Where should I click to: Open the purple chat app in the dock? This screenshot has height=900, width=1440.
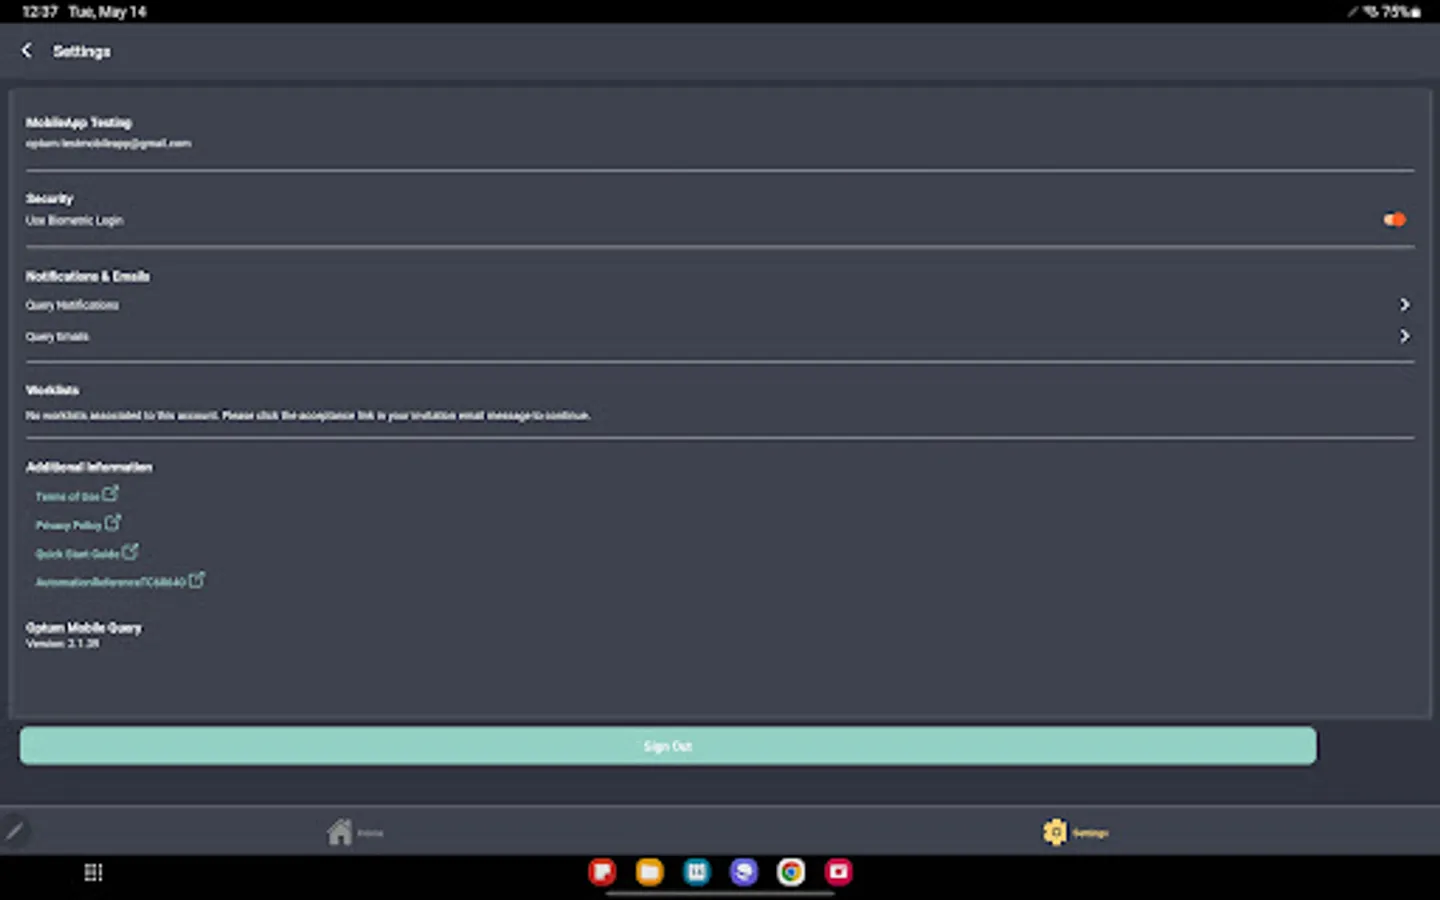744,872
